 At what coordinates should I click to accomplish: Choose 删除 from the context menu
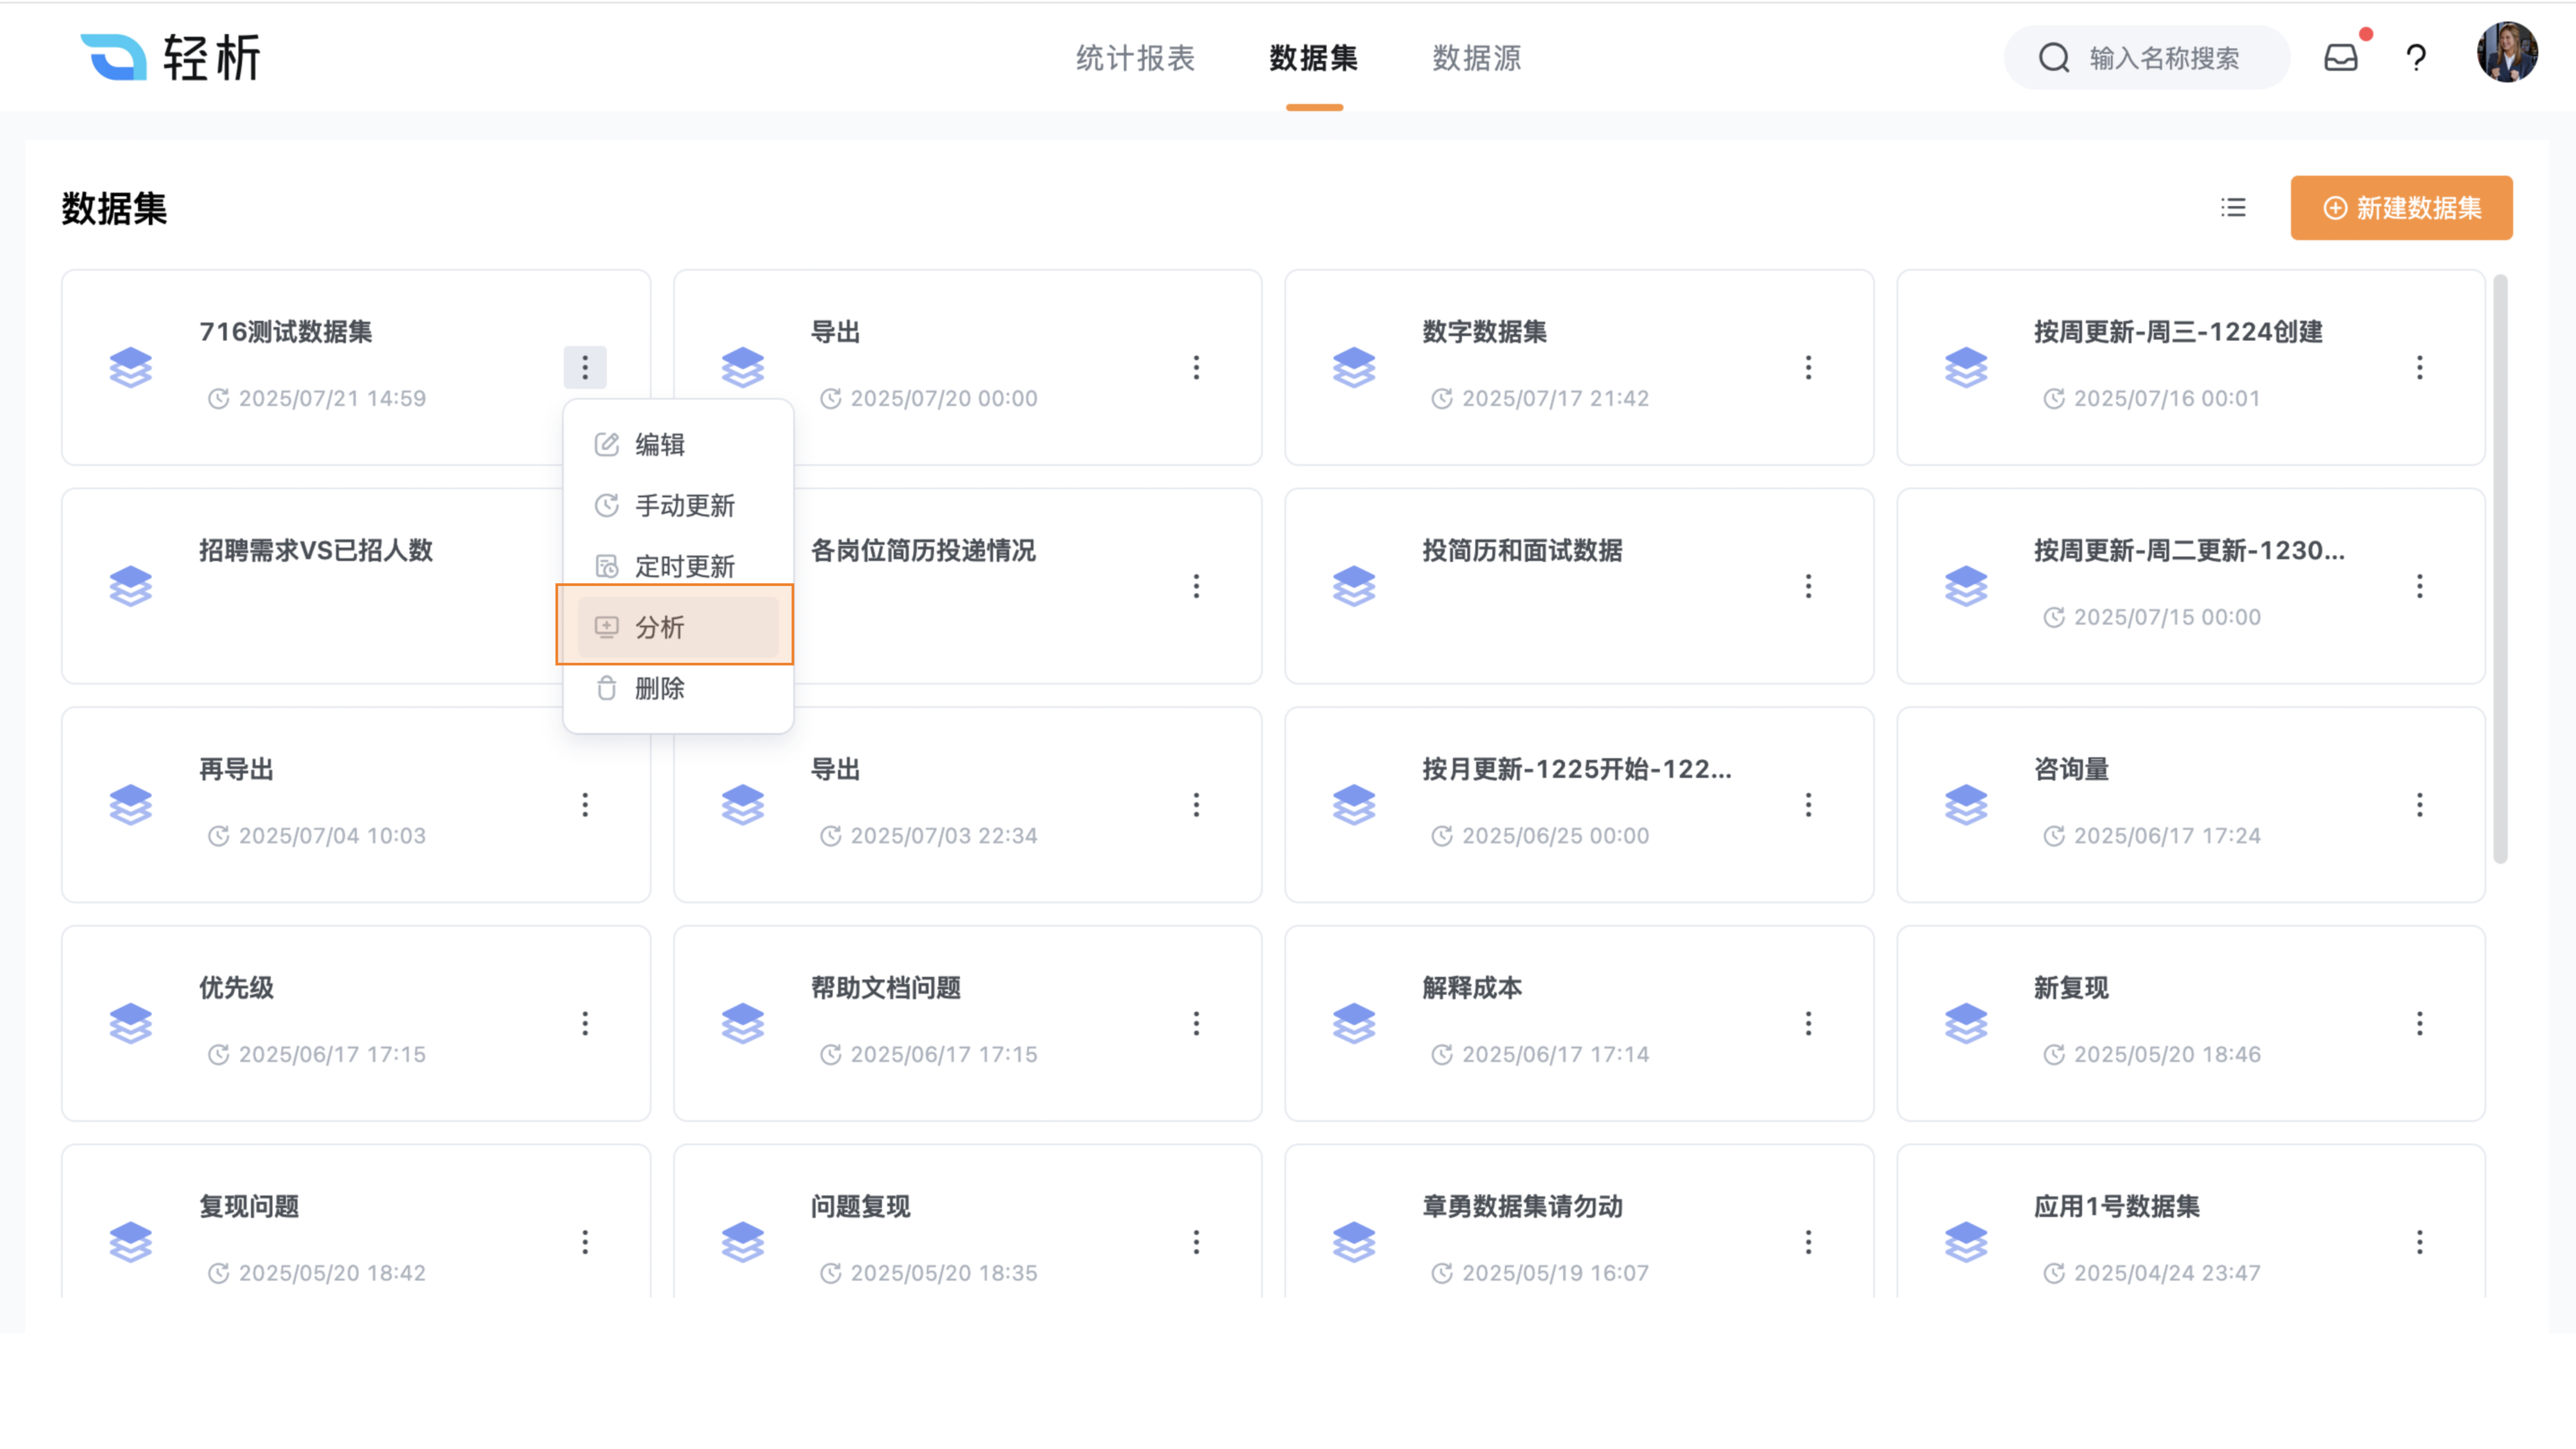[x=678, y=689]
